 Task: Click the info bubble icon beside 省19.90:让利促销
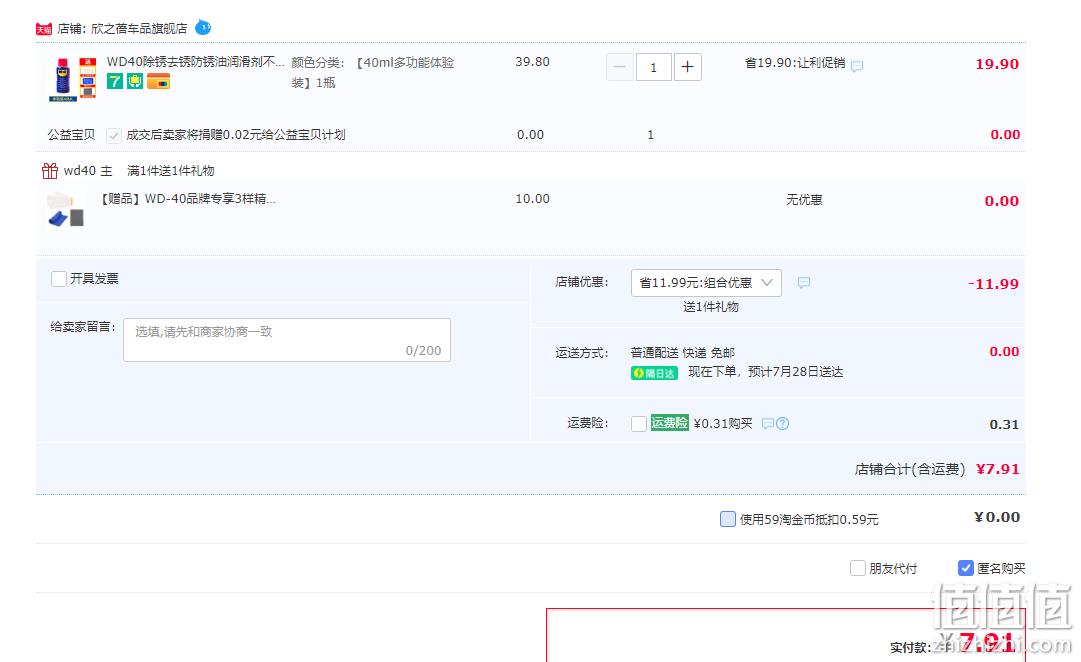[857, 66]
